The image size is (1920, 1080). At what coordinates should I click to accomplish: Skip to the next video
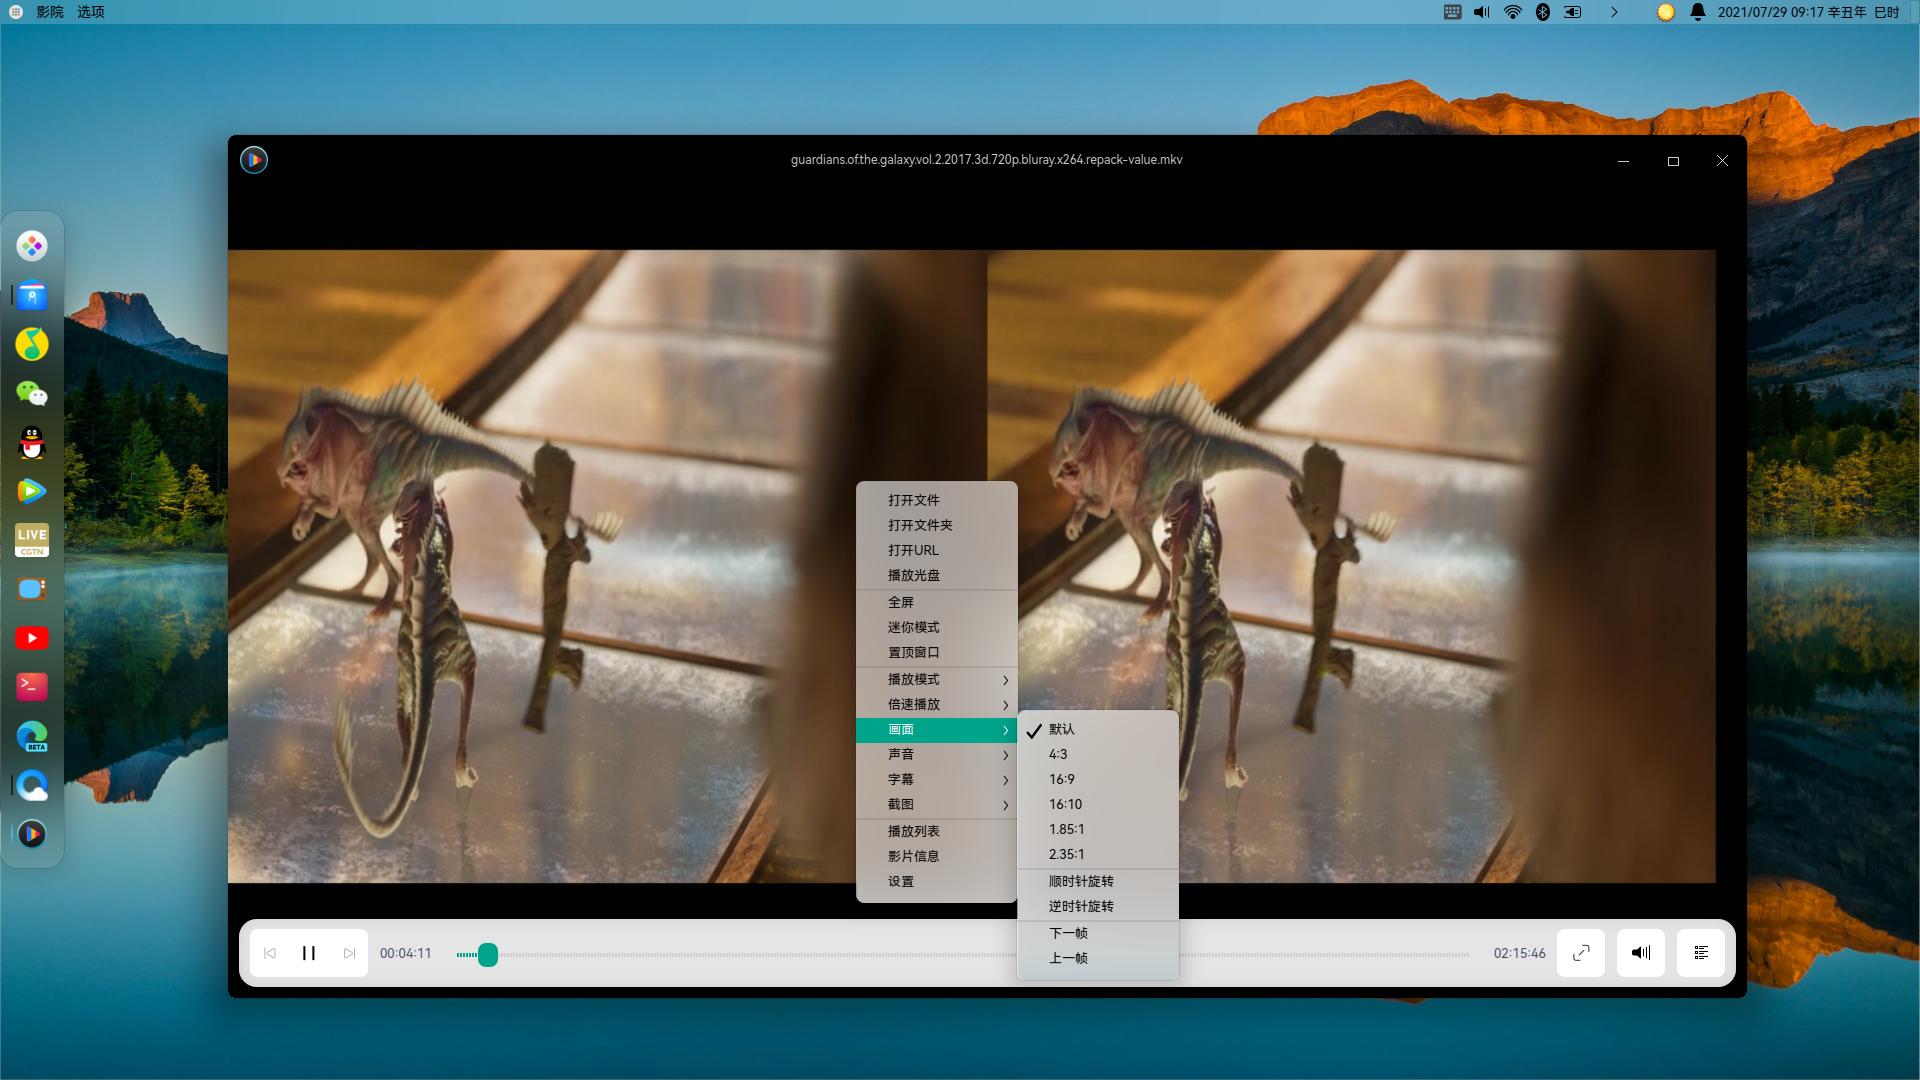point(349,953)
